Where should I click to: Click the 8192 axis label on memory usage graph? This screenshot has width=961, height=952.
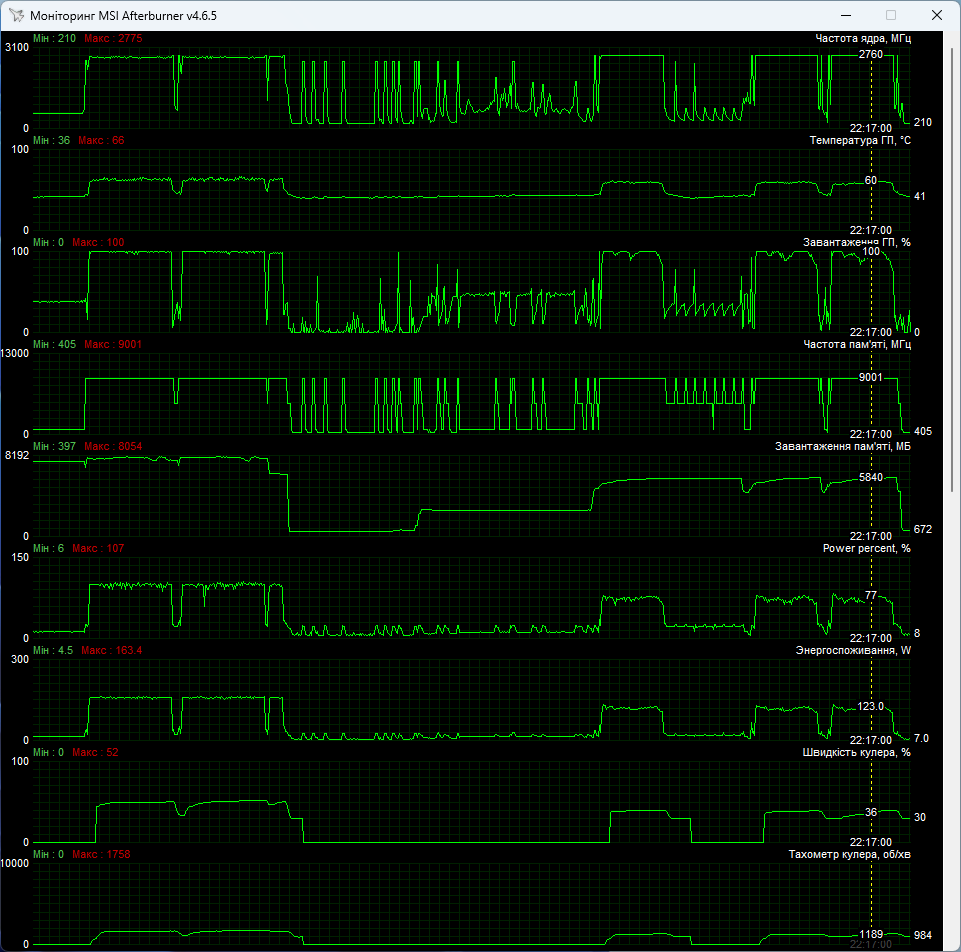coord(17,455)
